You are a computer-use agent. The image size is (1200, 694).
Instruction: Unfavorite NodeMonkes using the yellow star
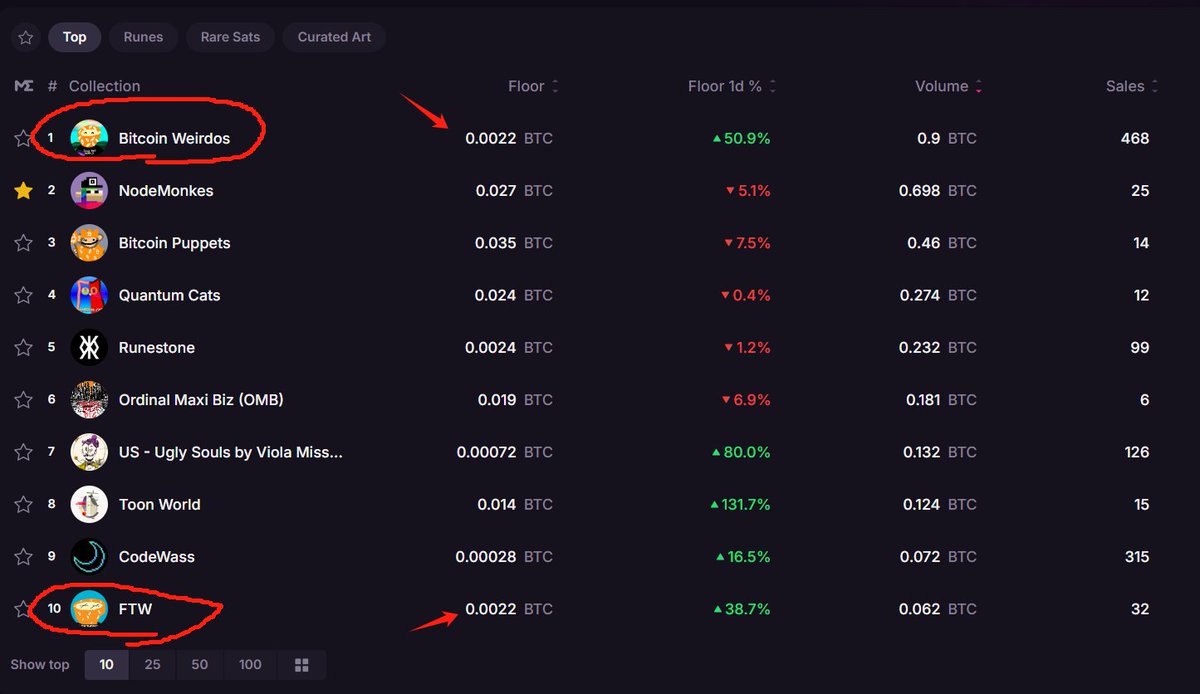point(23,190)
